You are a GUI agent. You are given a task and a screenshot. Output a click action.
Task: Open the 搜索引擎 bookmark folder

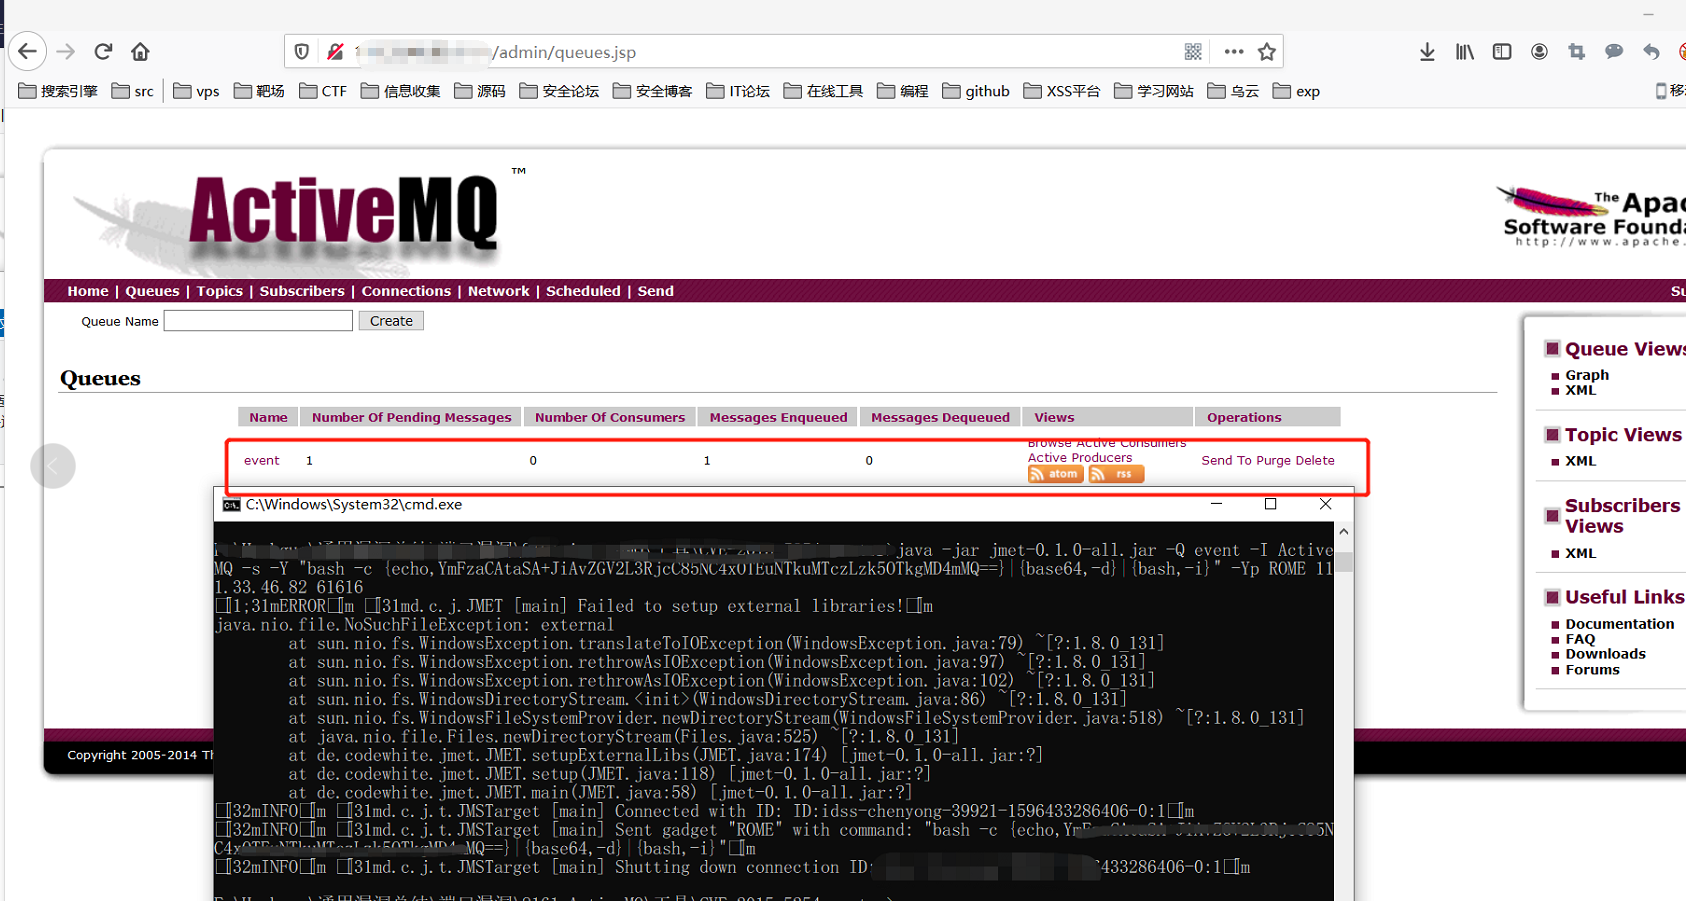point(58,91)
